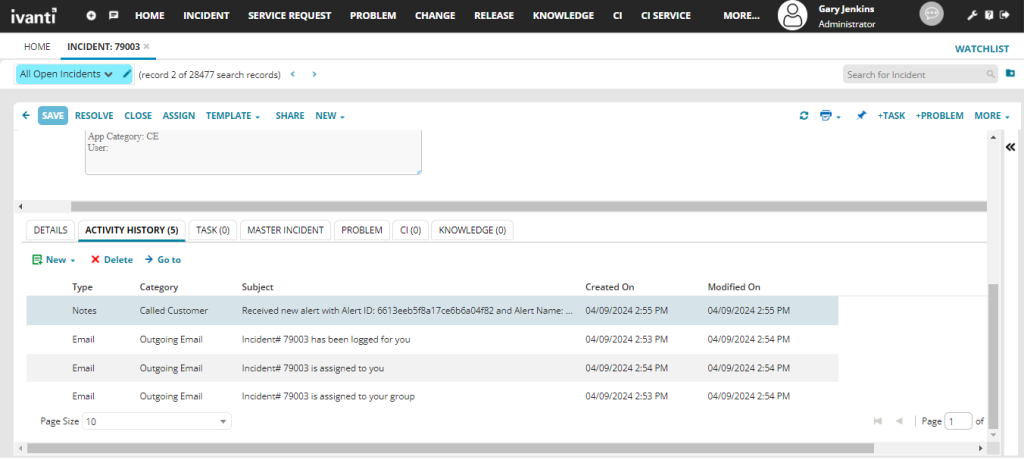Screen dimensions: 1024x460
Task: Click the folder icon next to search
Action: (1010, 73)
